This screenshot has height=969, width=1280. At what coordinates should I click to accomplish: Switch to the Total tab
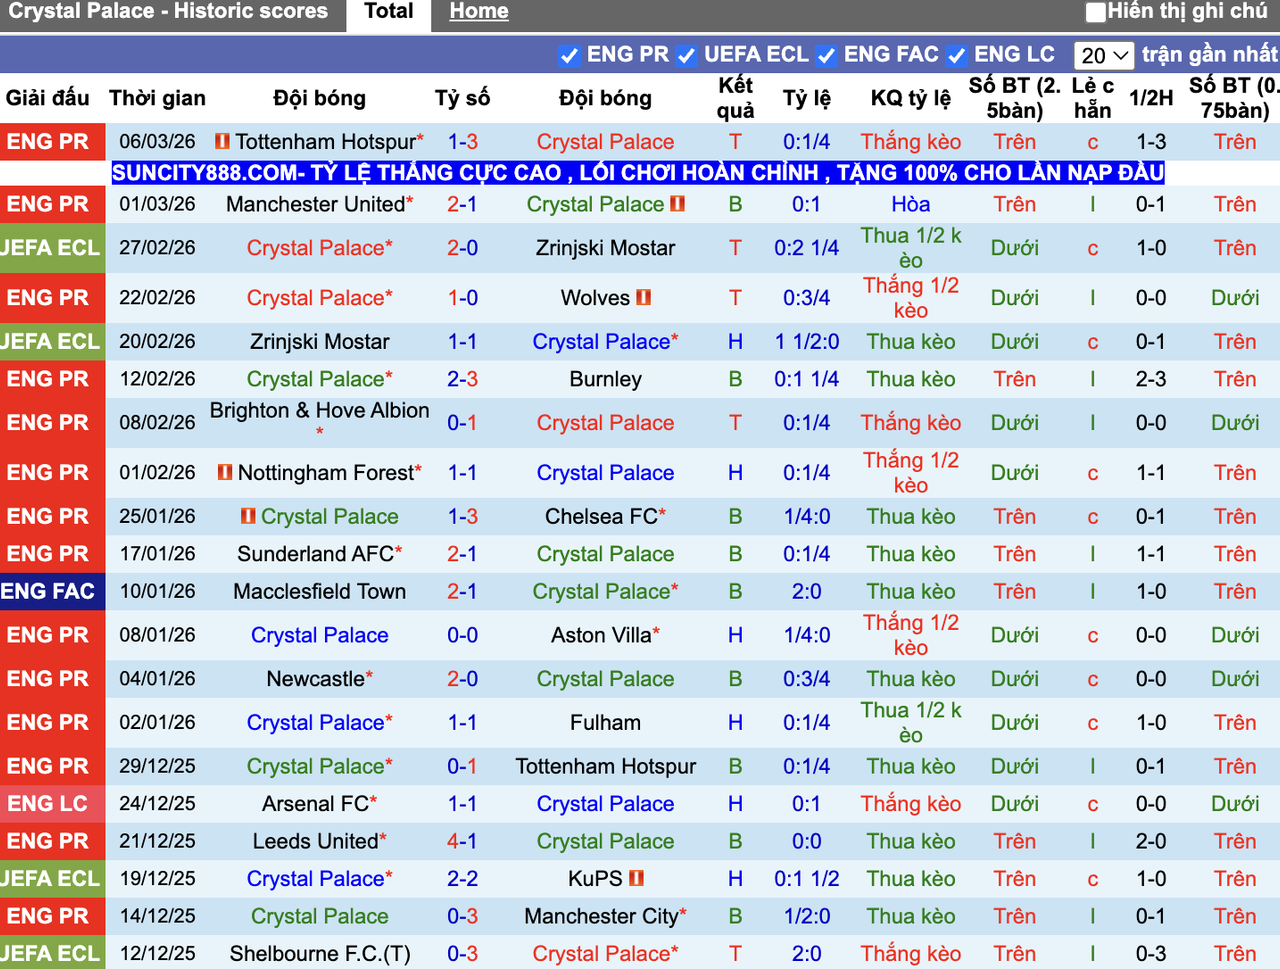point(389,13)
